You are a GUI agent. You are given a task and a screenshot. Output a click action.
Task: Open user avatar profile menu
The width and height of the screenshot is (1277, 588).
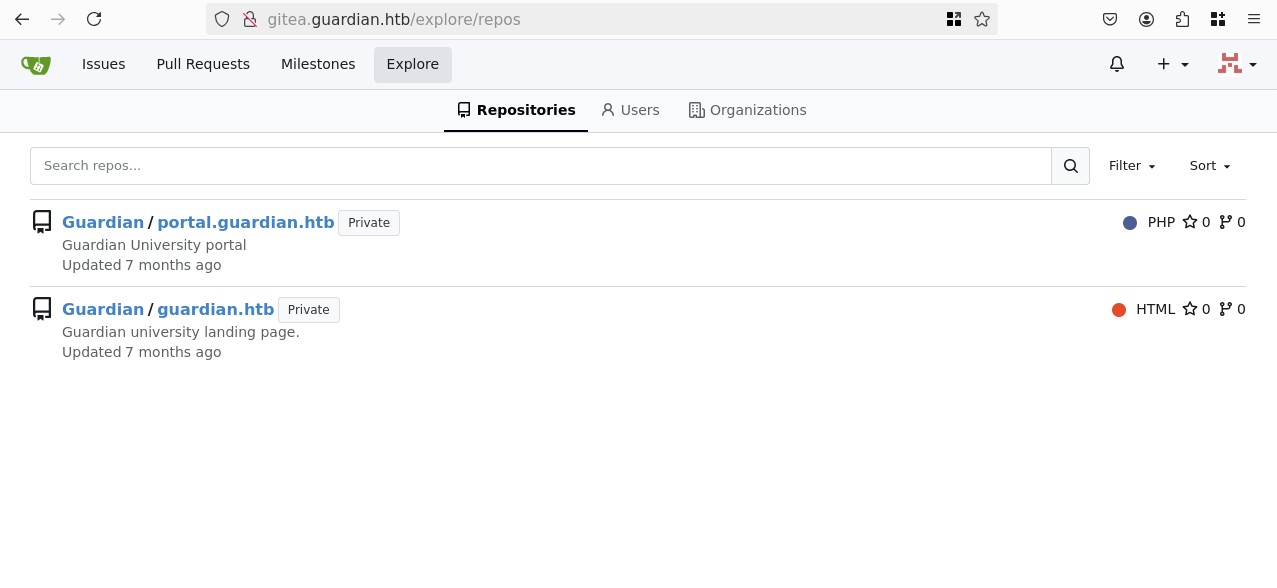(x=1237, y=64)
